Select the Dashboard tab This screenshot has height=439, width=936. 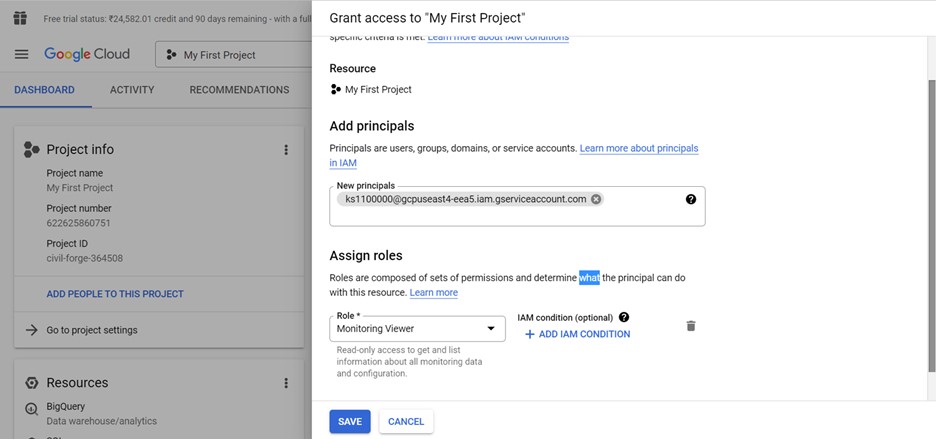pos(44,90)
